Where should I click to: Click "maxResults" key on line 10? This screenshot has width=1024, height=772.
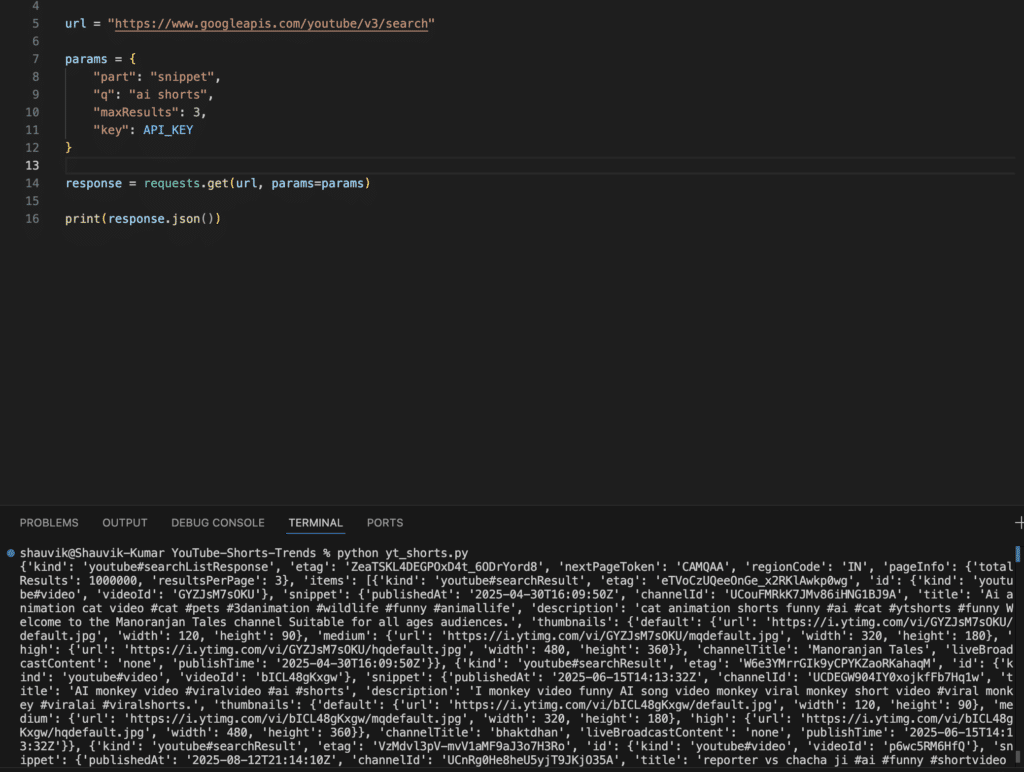[136, 112]
